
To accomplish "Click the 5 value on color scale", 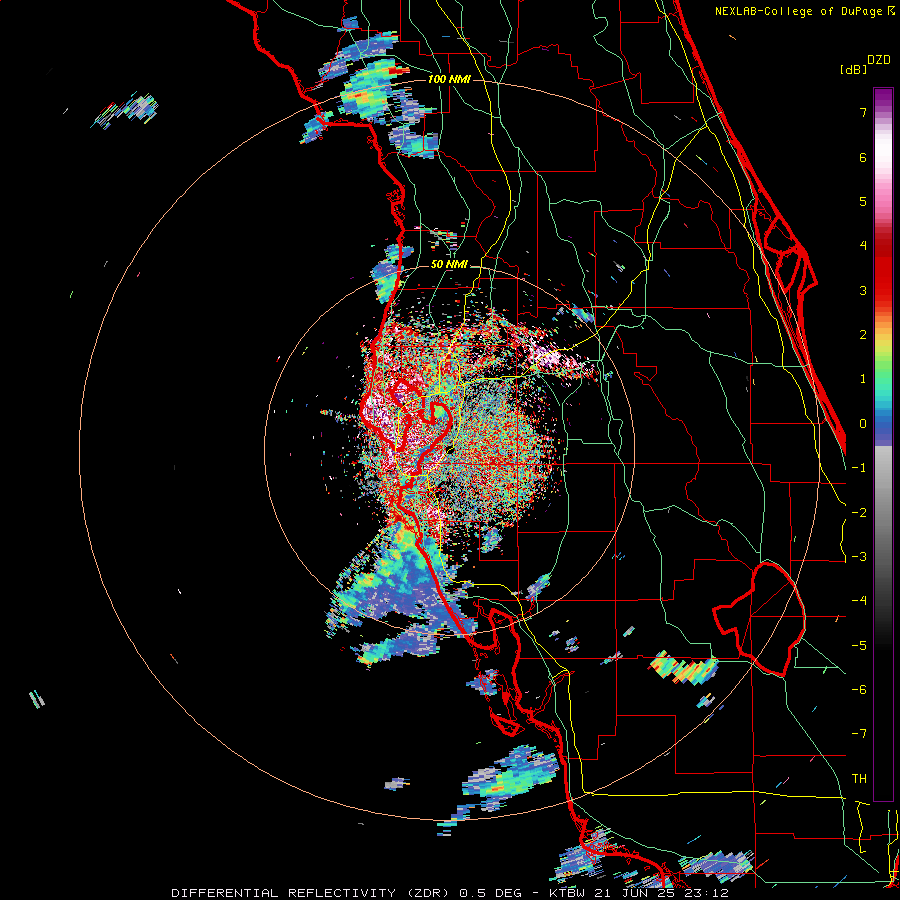I will click(x=863, y=201).
